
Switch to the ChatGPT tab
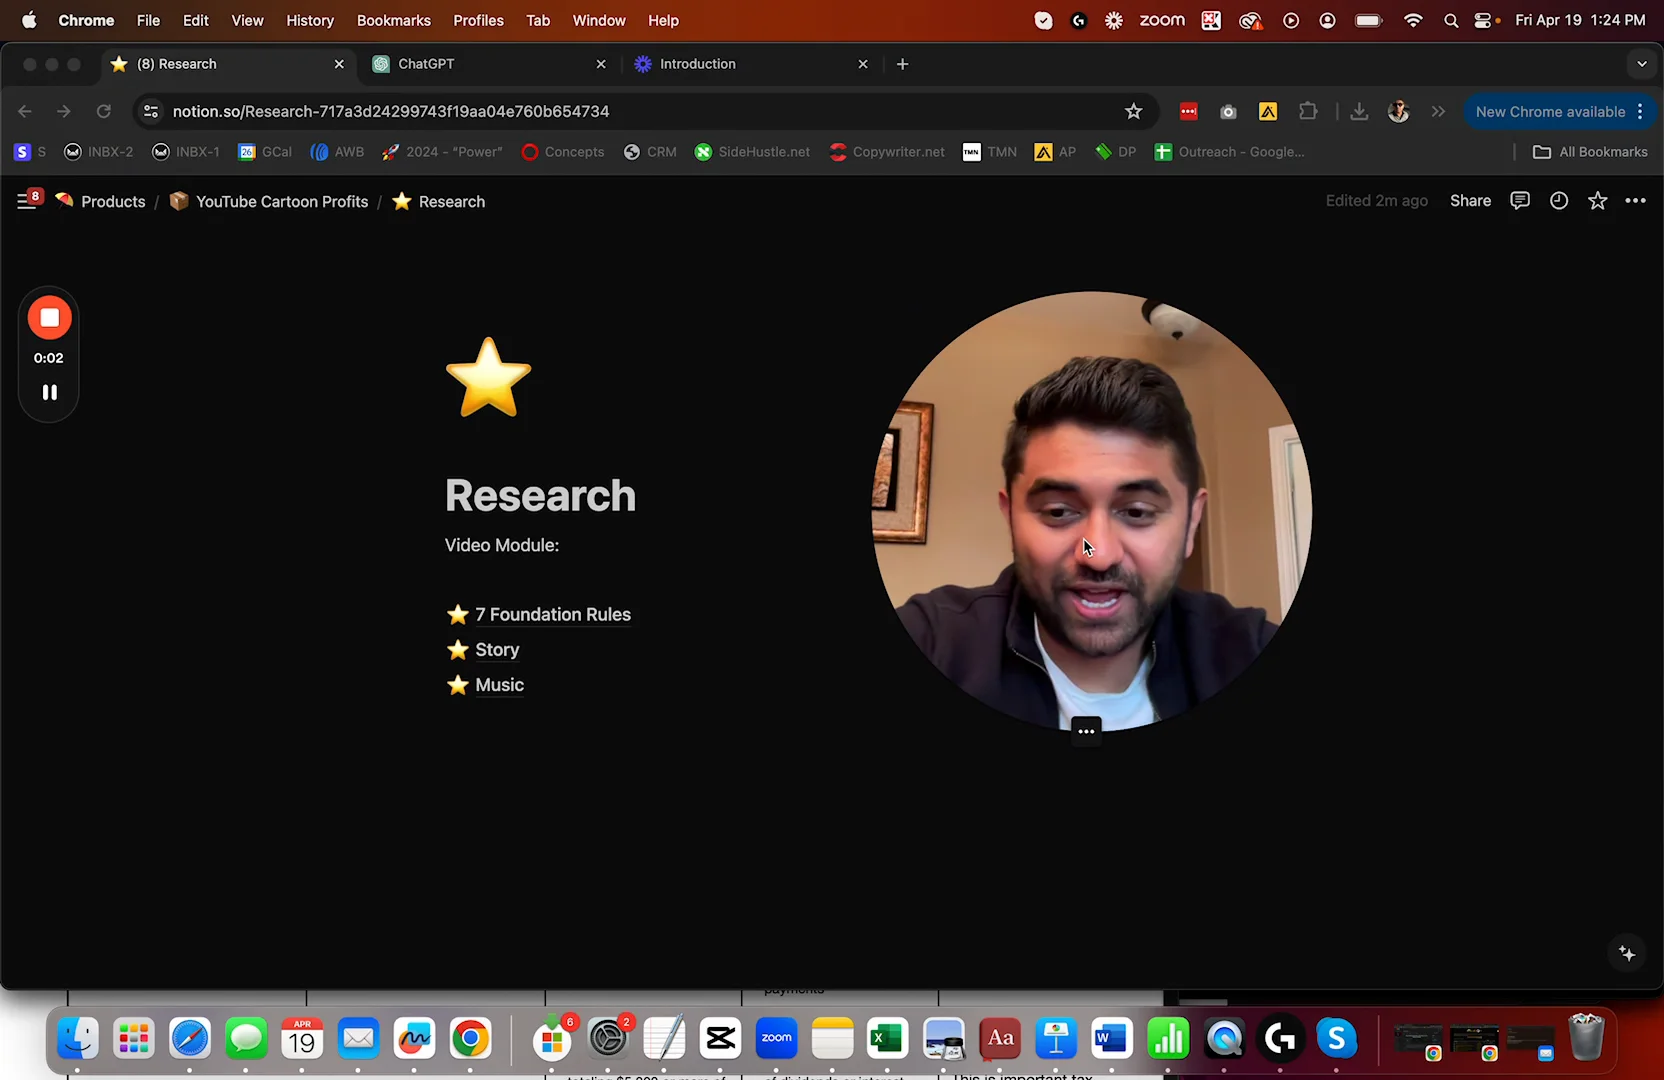click(x=486, y=64)
